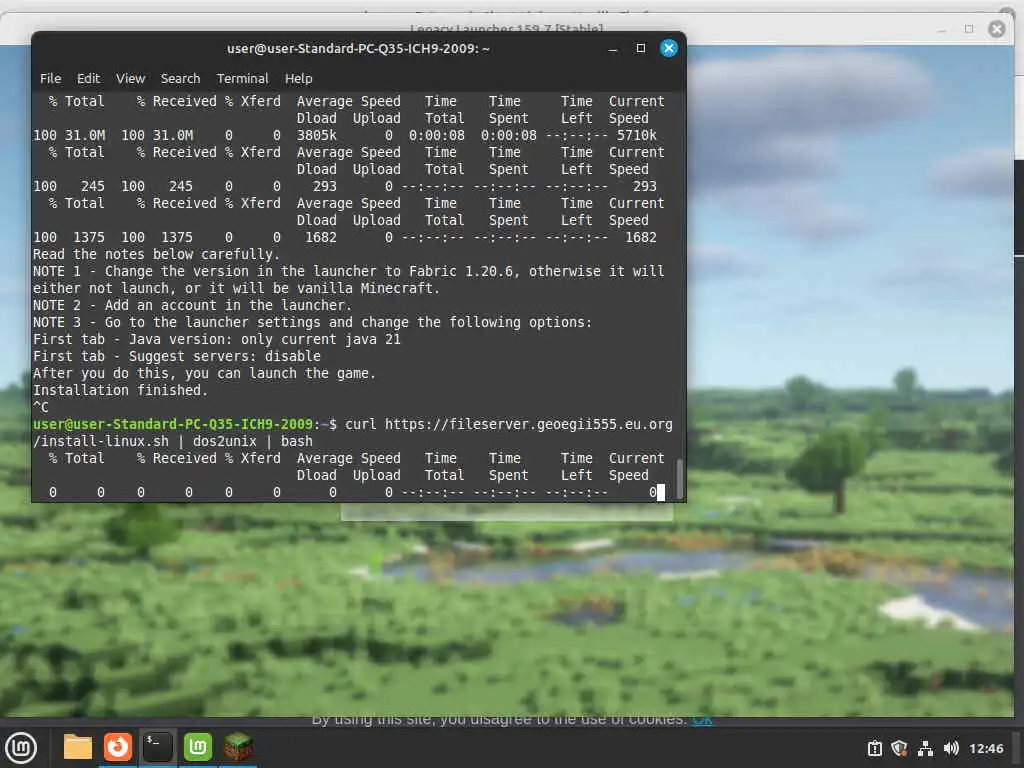Maximize the terminal window
1024x768 pixels.
[641, 48]
